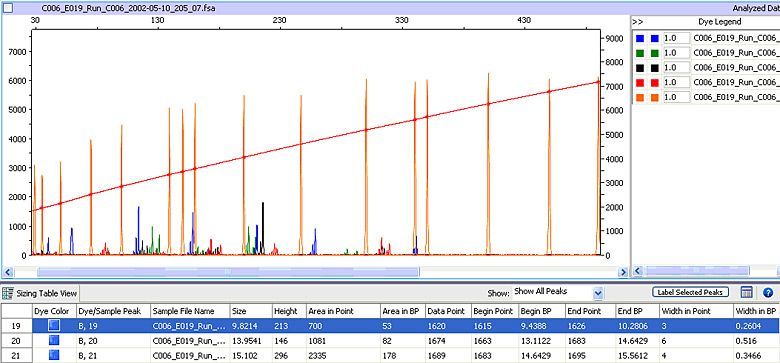
Task: Click the Data Point column header
Action: tap(448, 311)
